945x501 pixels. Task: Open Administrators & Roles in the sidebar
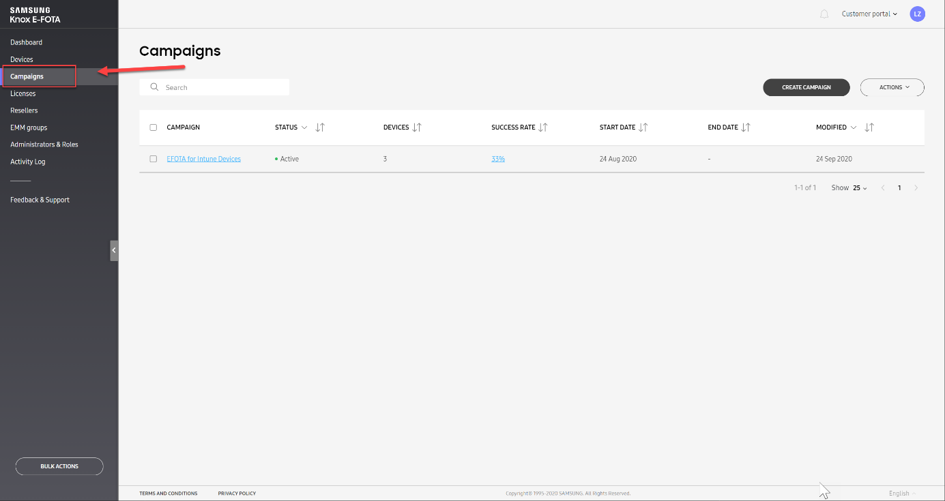(44, 145)
